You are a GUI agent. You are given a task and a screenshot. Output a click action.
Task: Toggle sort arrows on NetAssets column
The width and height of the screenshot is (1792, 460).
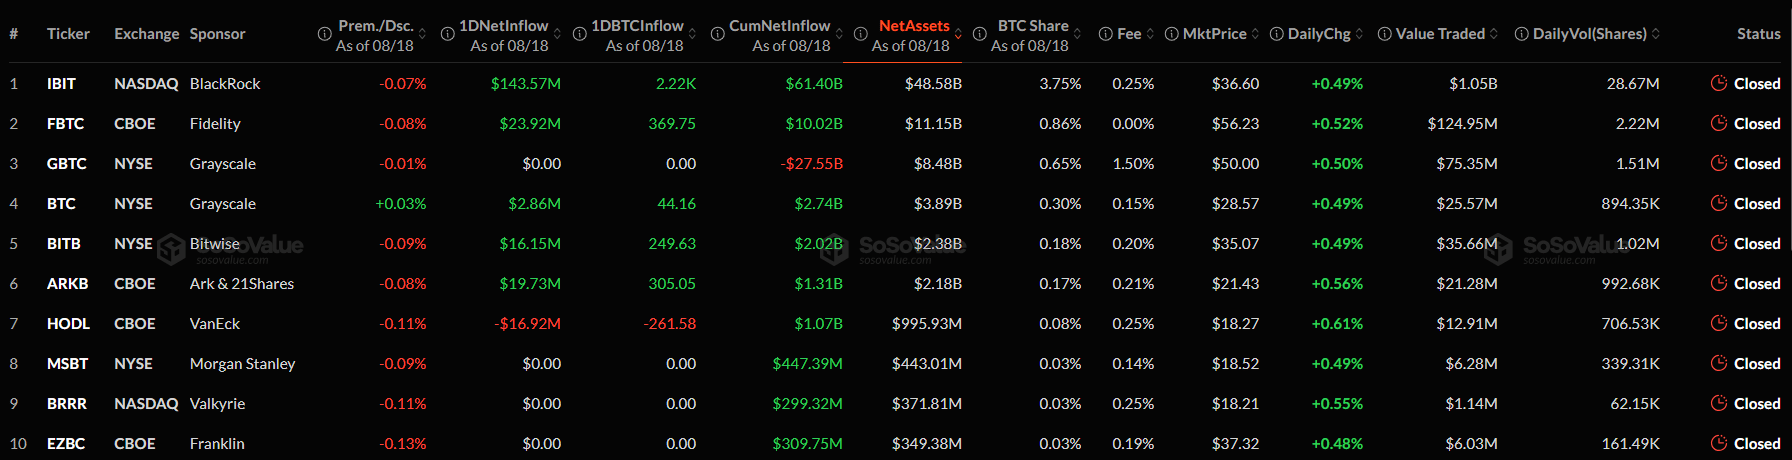[x=958, y=34]
